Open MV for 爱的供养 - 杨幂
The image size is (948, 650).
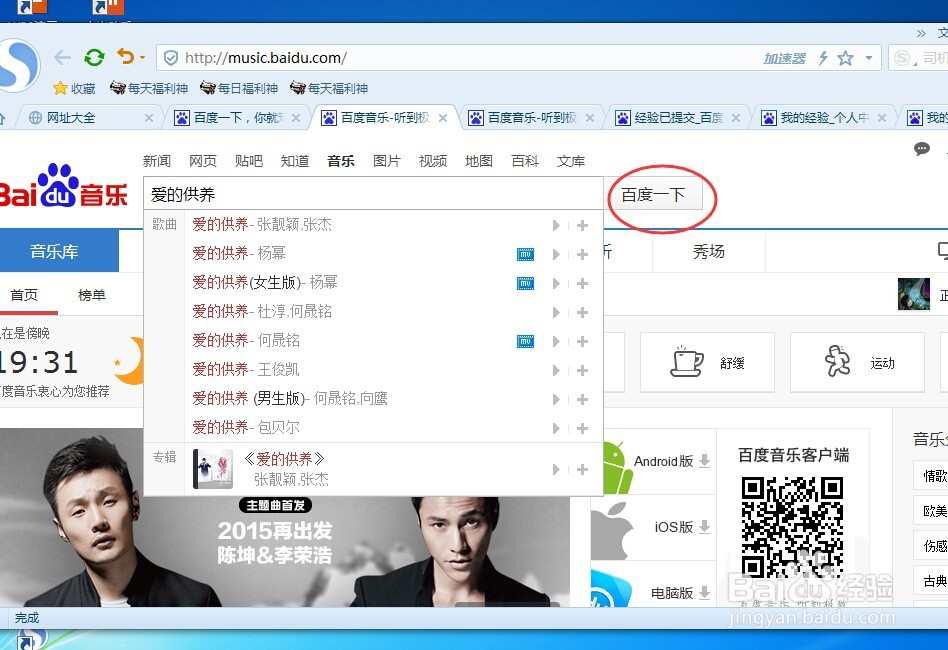click(x=525, y=255)
